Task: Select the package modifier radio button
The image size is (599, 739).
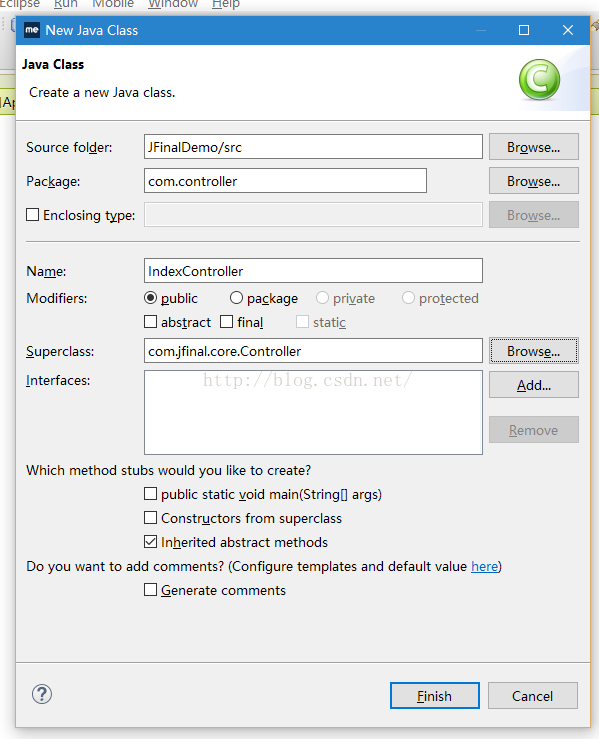Action: coord(236,298)
